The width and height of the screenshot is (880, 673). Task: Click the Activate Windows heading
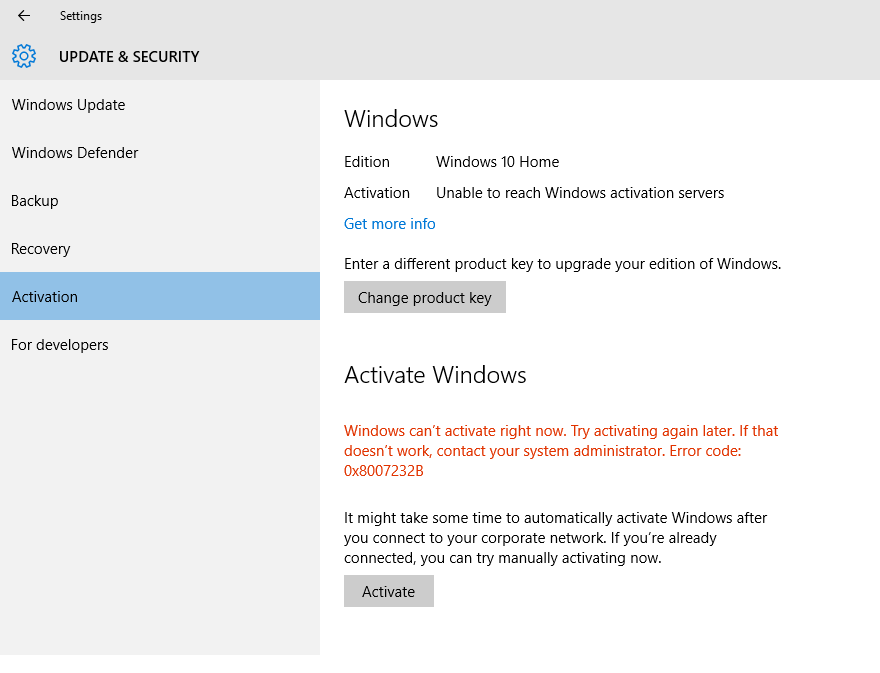point(435,375)
